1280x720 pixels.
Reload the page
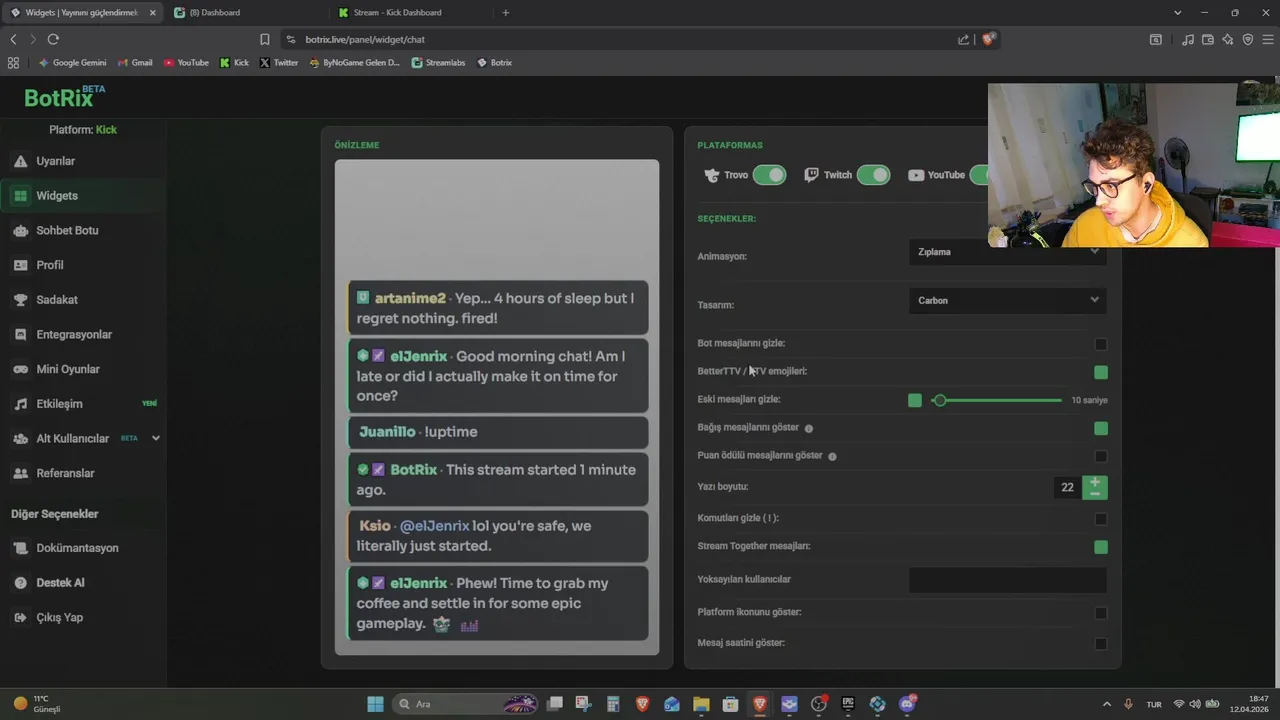tap(53, 39)
